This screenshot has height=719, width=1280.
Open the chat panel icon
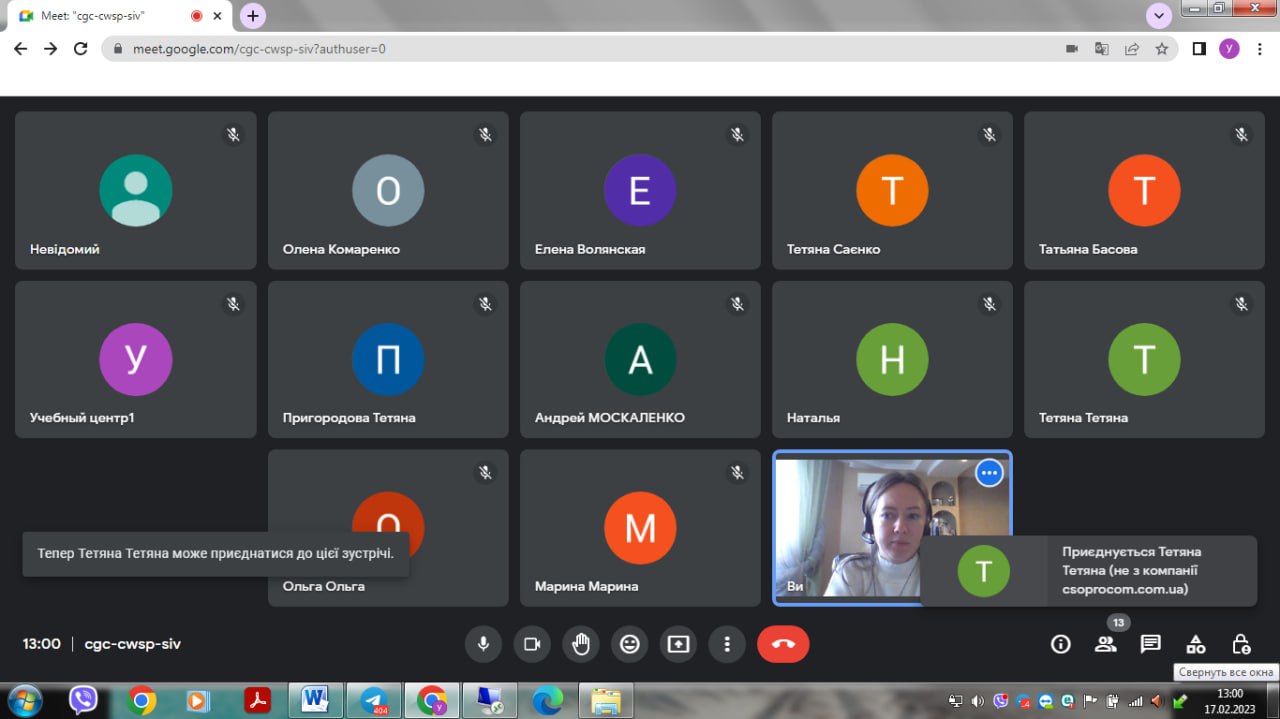(x=1151, y=644)
